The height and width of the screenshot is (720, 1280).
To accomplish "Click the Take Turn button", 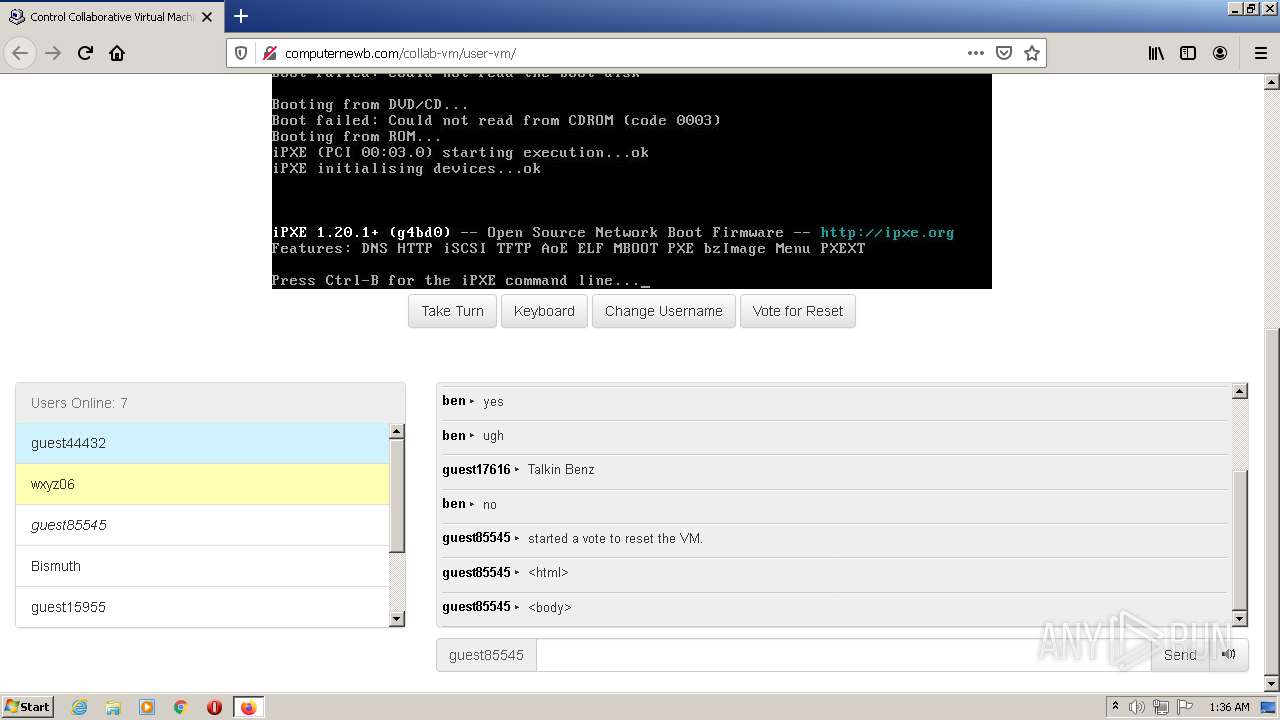I will (x=452, y=311).
